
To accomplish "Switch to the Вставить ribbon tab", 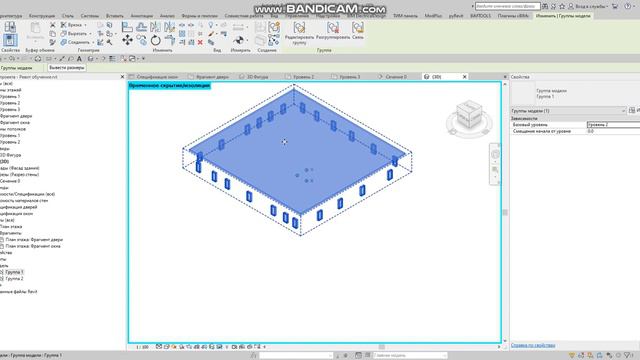I will point(115,16).
